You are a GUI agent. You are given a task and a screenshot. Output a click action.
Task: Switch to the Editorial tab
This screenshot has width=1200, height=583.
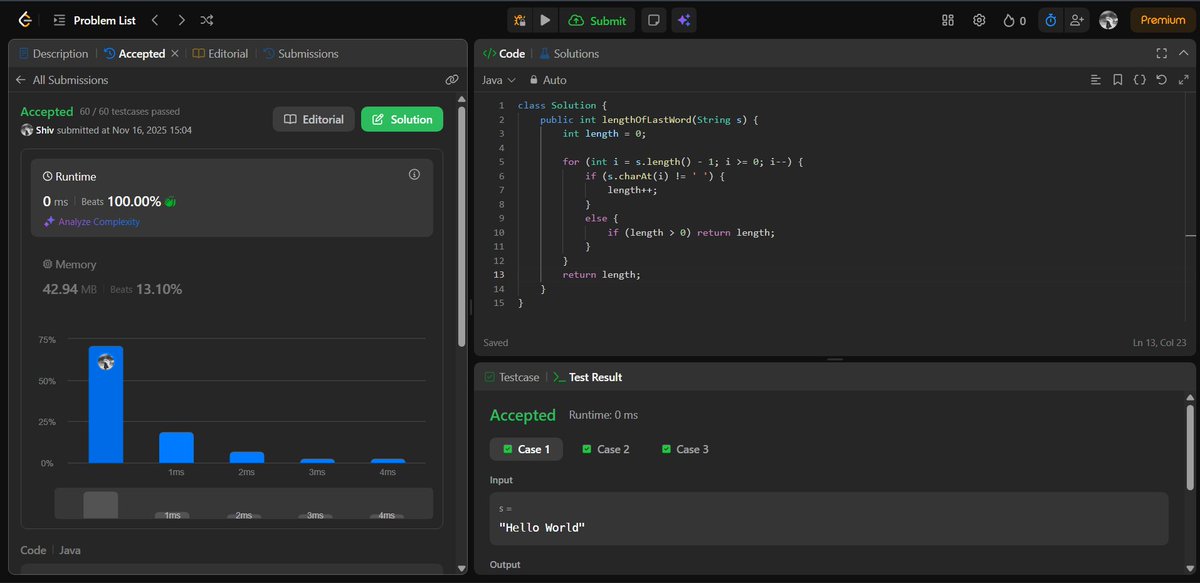click(220, 54)
